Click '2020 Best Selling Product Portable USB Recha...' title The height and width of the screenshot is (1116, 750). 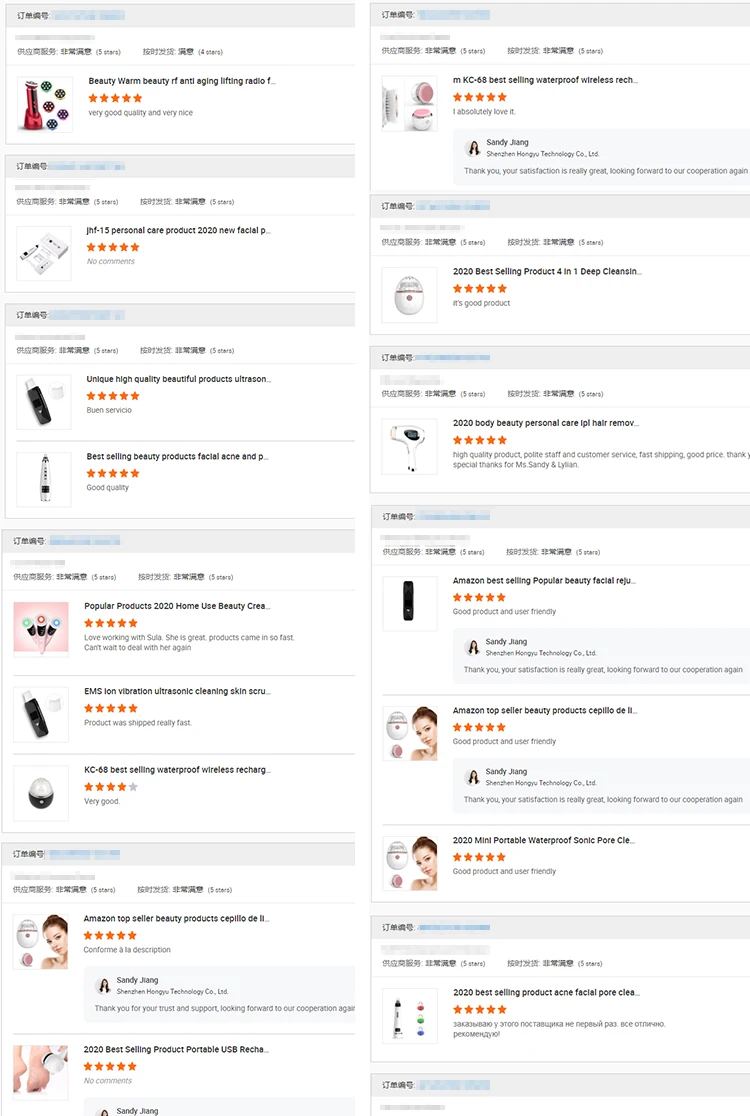tap(176, 1050)
